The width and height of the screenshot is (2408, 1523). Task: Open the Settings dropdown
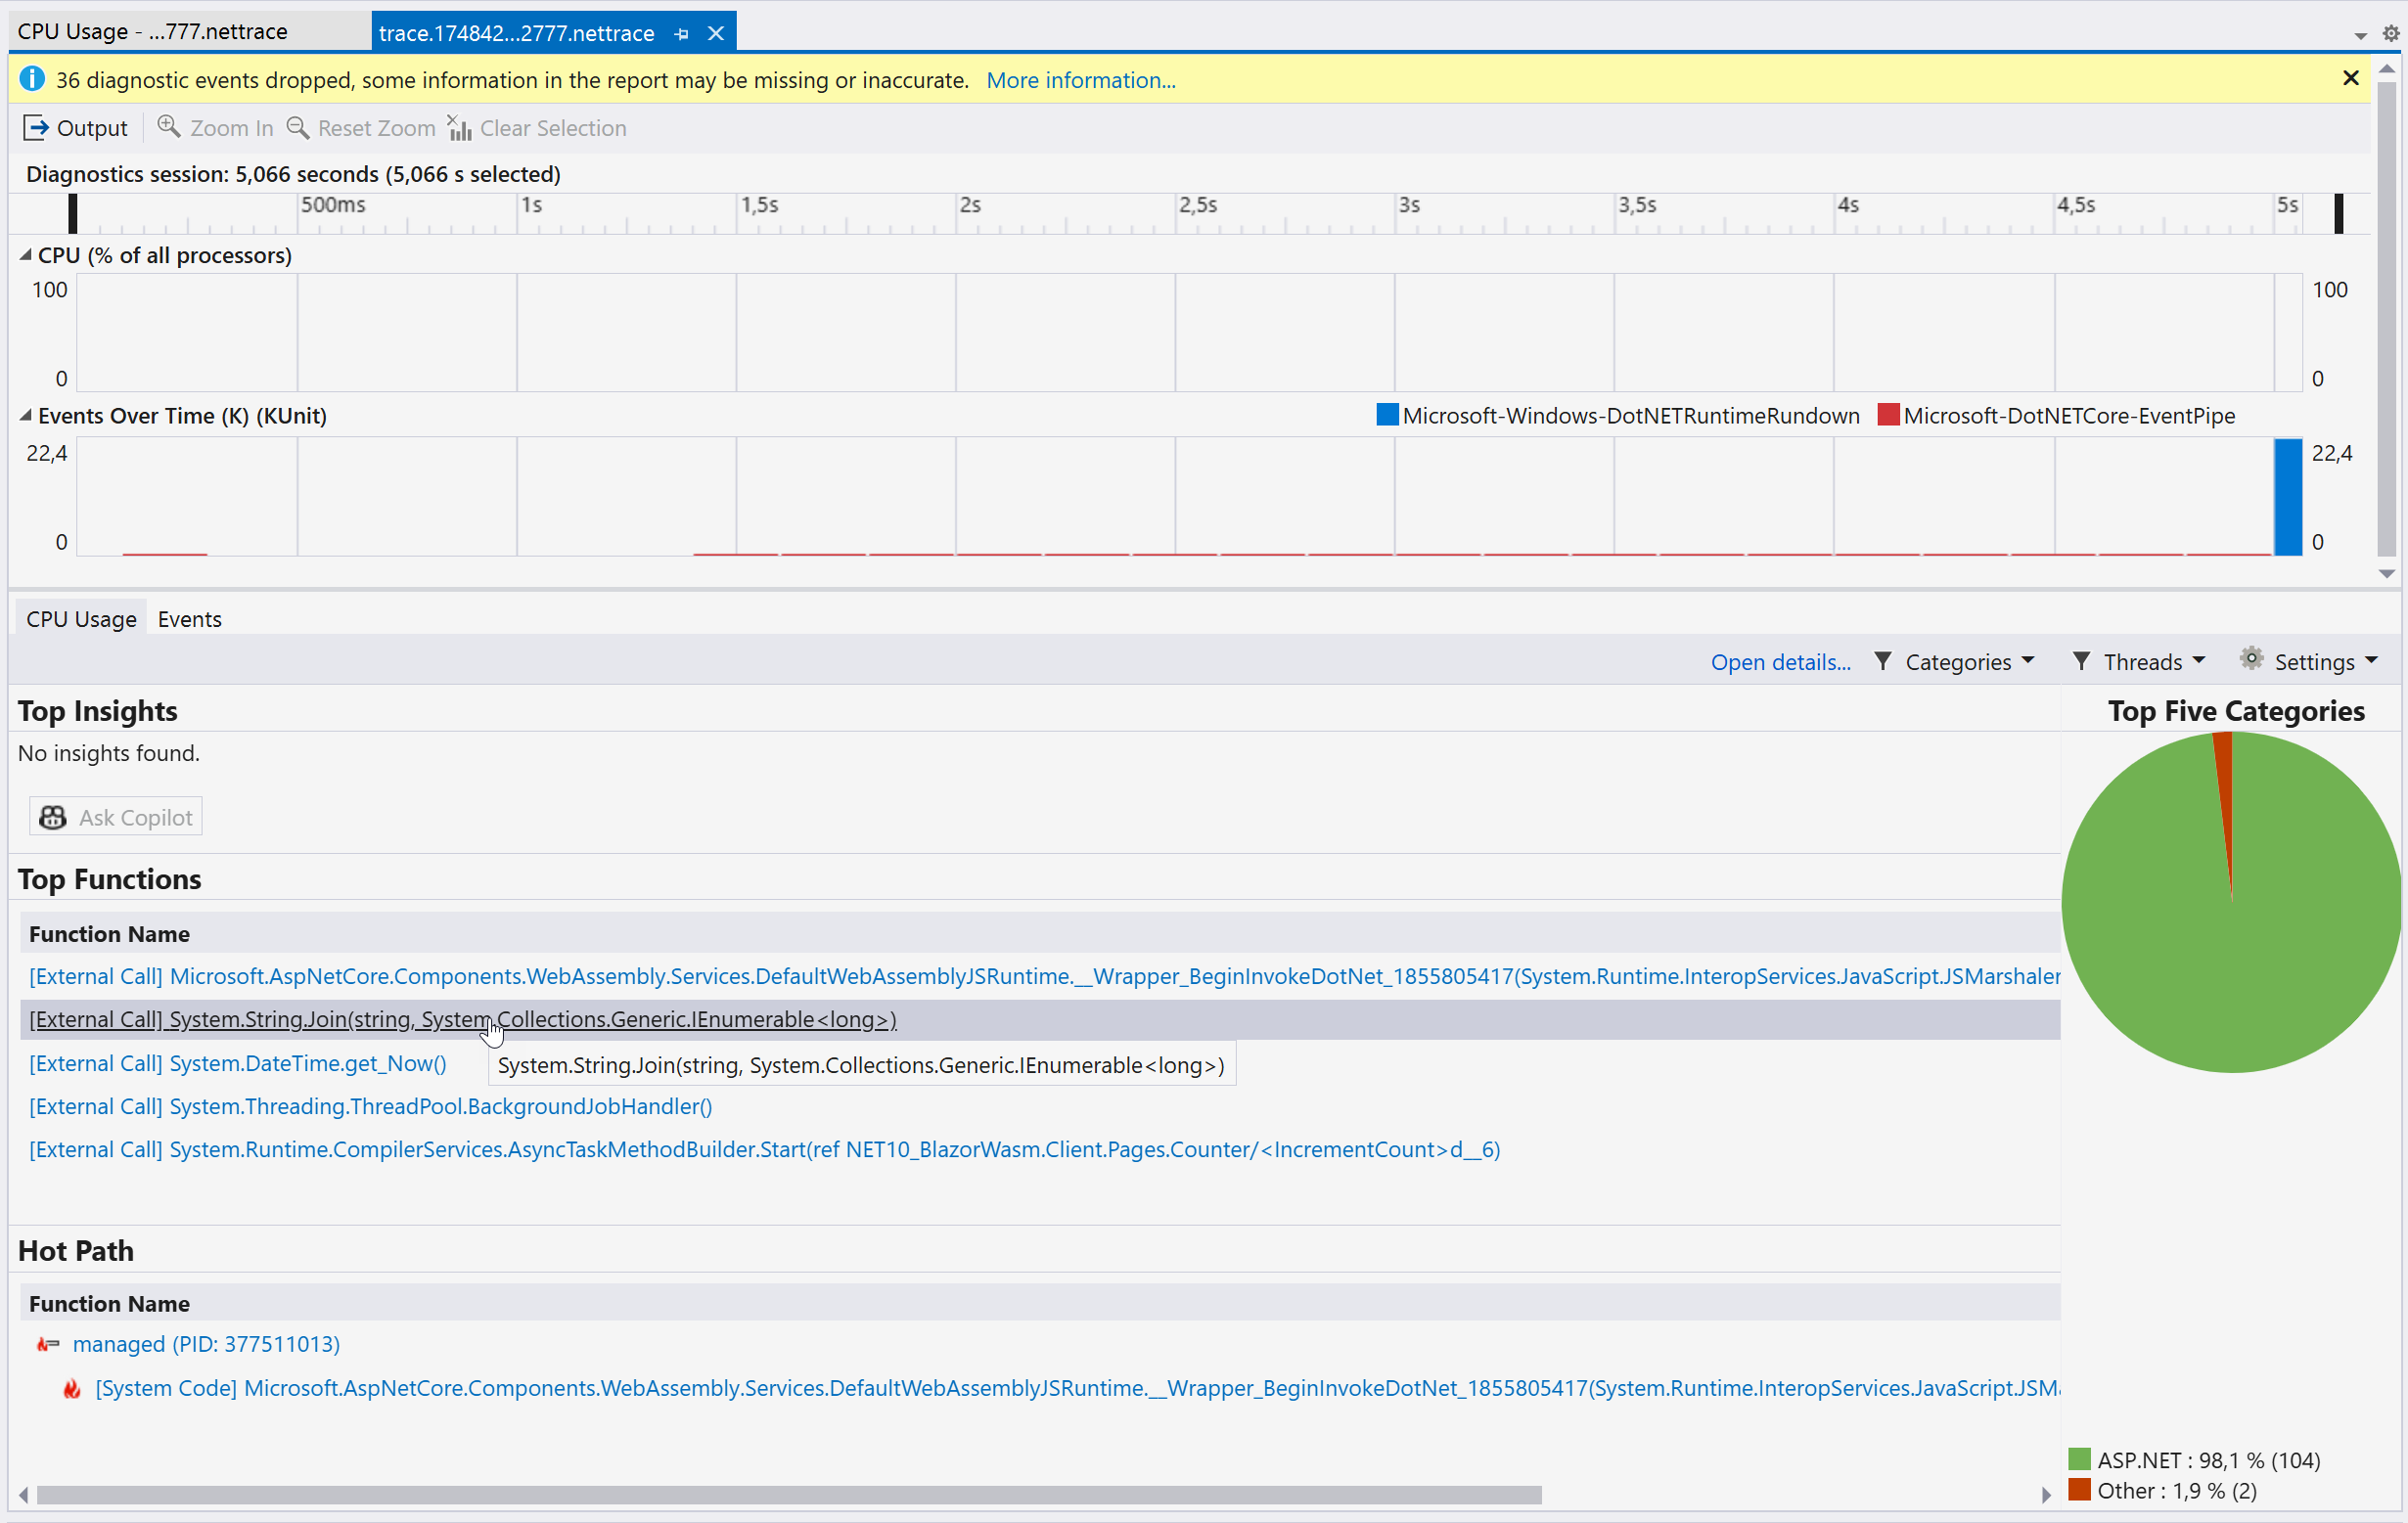click(x=2308, y=661)
